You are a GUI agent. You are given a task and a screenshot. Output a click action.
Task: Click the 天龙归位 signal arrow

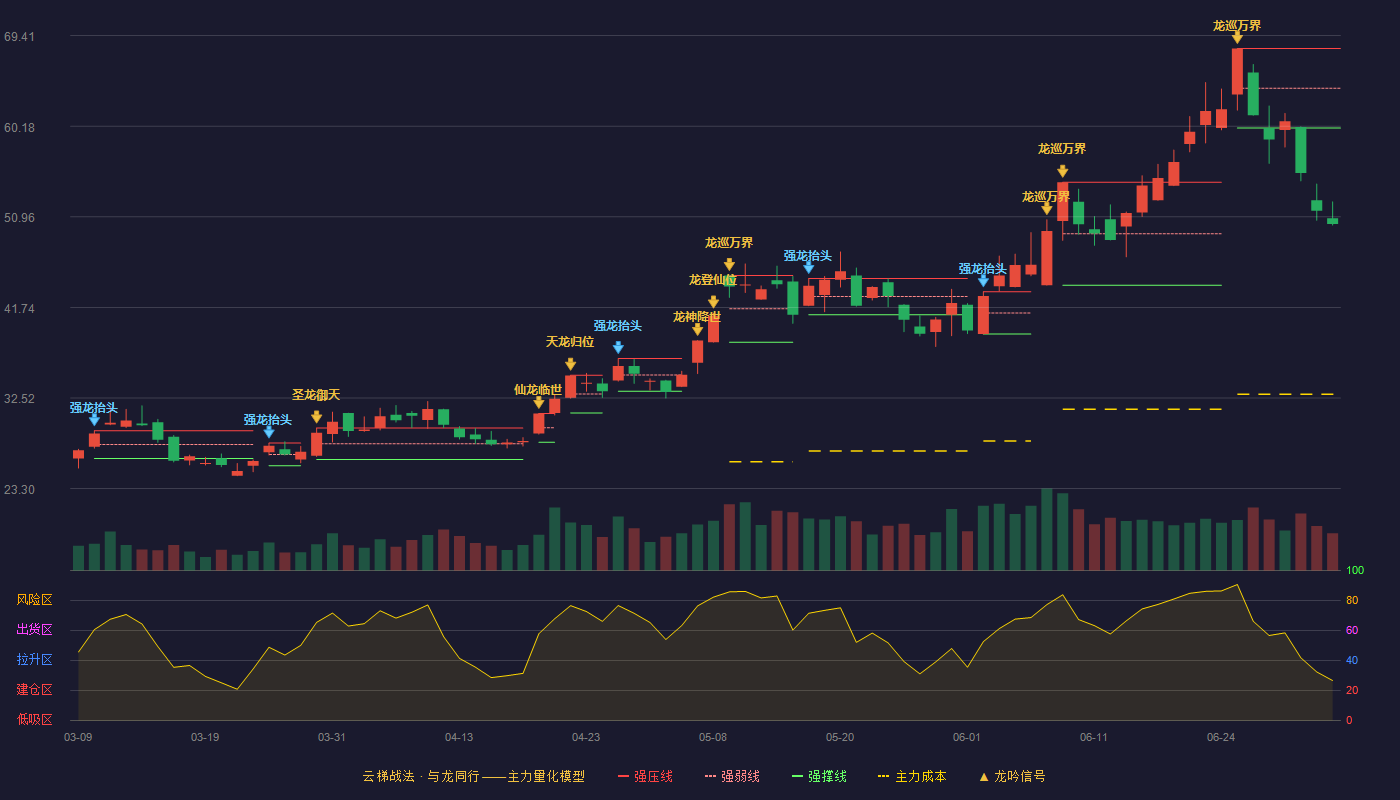click(x=570, y=365)
